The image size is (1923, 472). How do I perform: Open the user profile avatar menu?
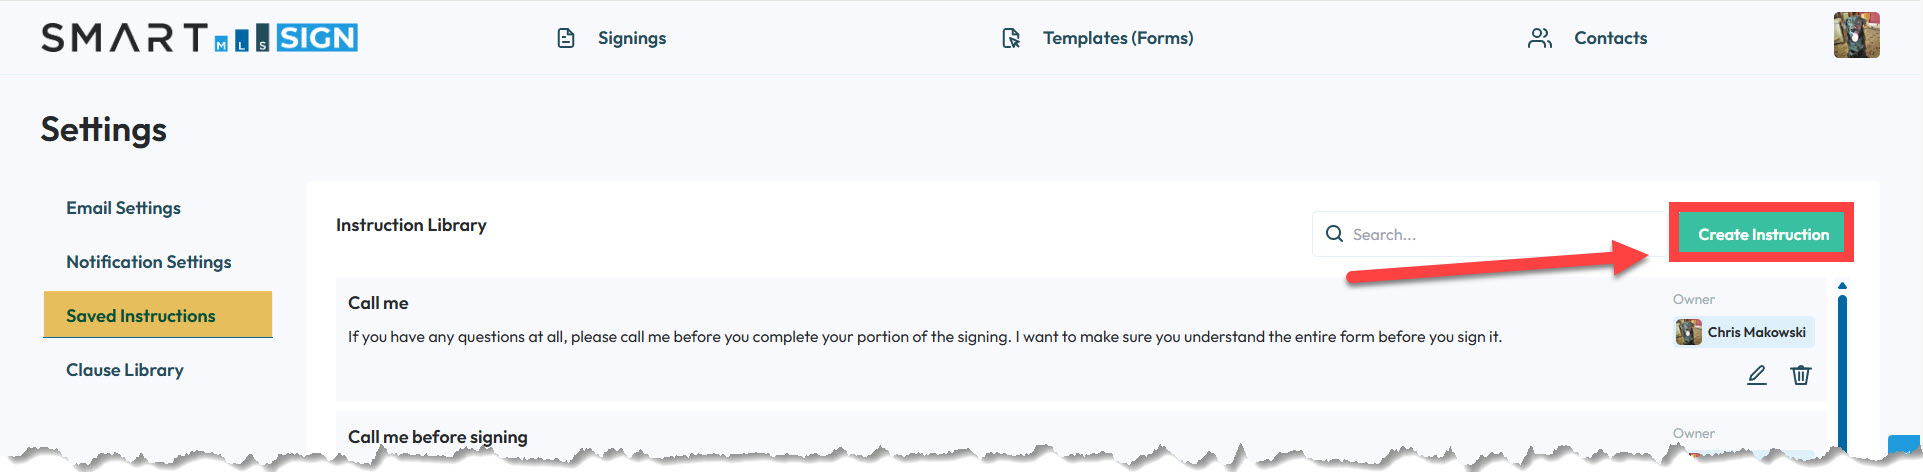click(1856, 36)
